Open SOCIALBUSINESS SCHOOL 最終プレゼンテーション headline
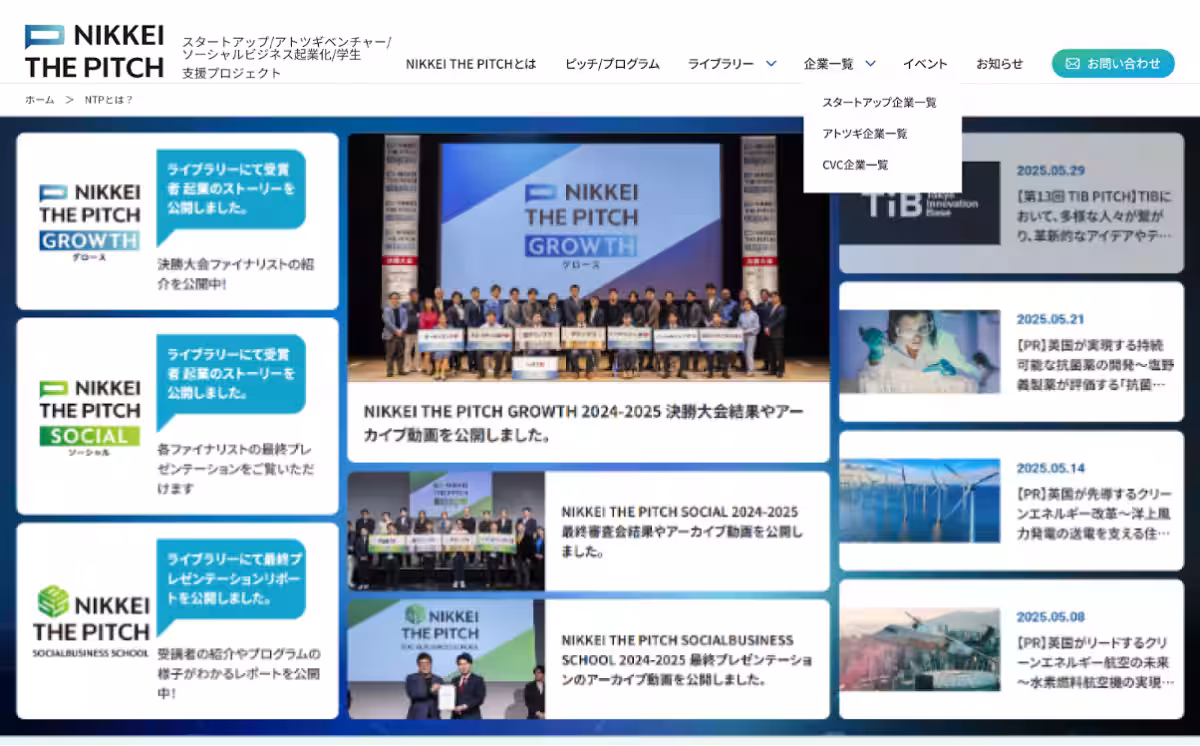The height and width of the screenshot is (746, 1200). point(687,659)
